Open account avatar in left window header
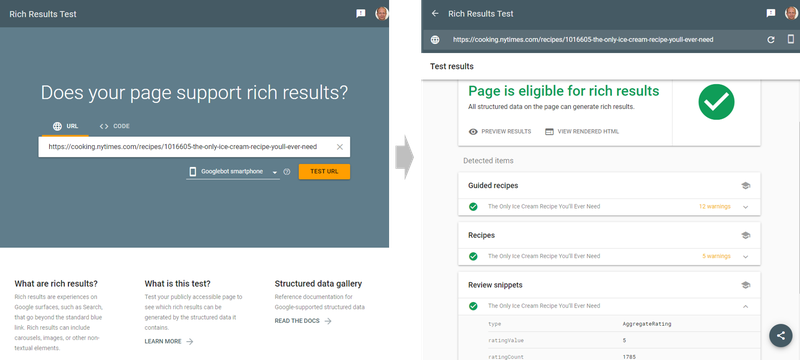The height and width of the screenshot is (360, 800). (x=382, y=14)
